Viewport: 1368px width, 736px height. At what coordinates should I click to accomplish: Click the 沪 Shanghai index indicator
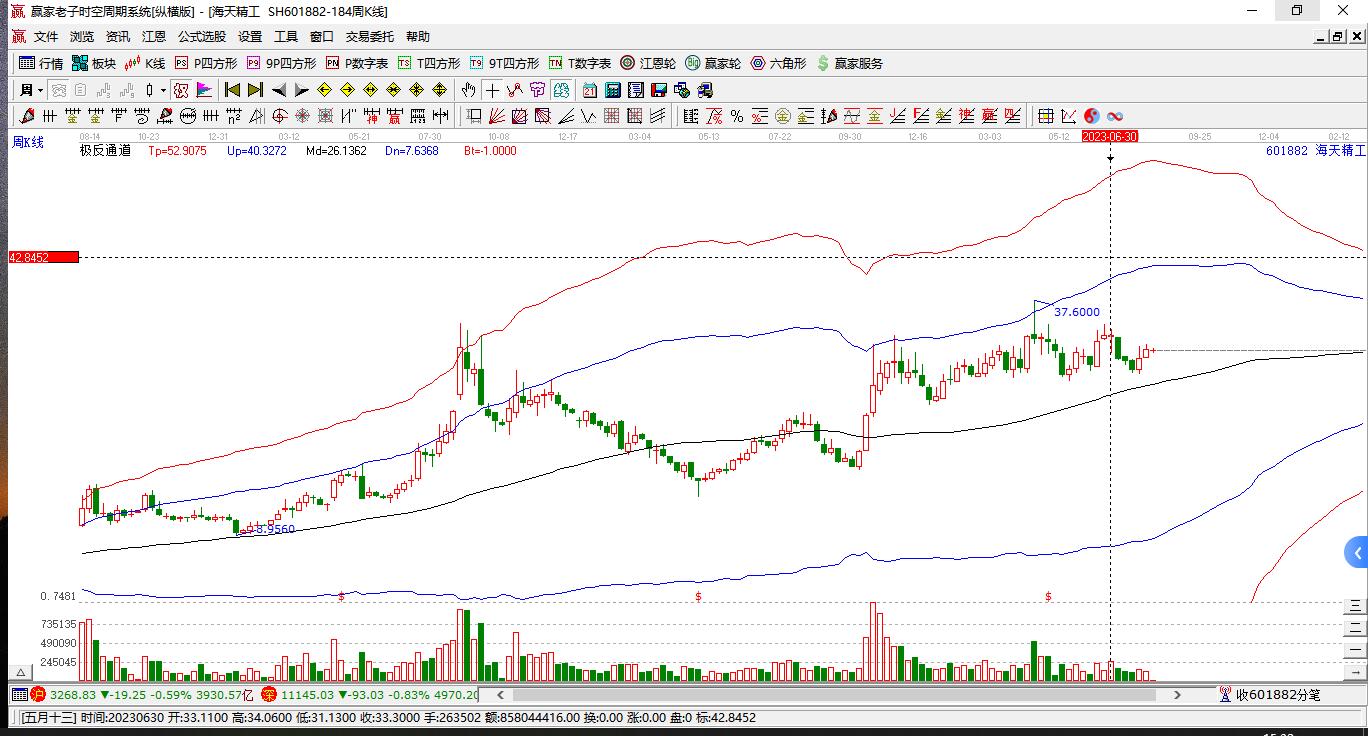coord(38,695)
